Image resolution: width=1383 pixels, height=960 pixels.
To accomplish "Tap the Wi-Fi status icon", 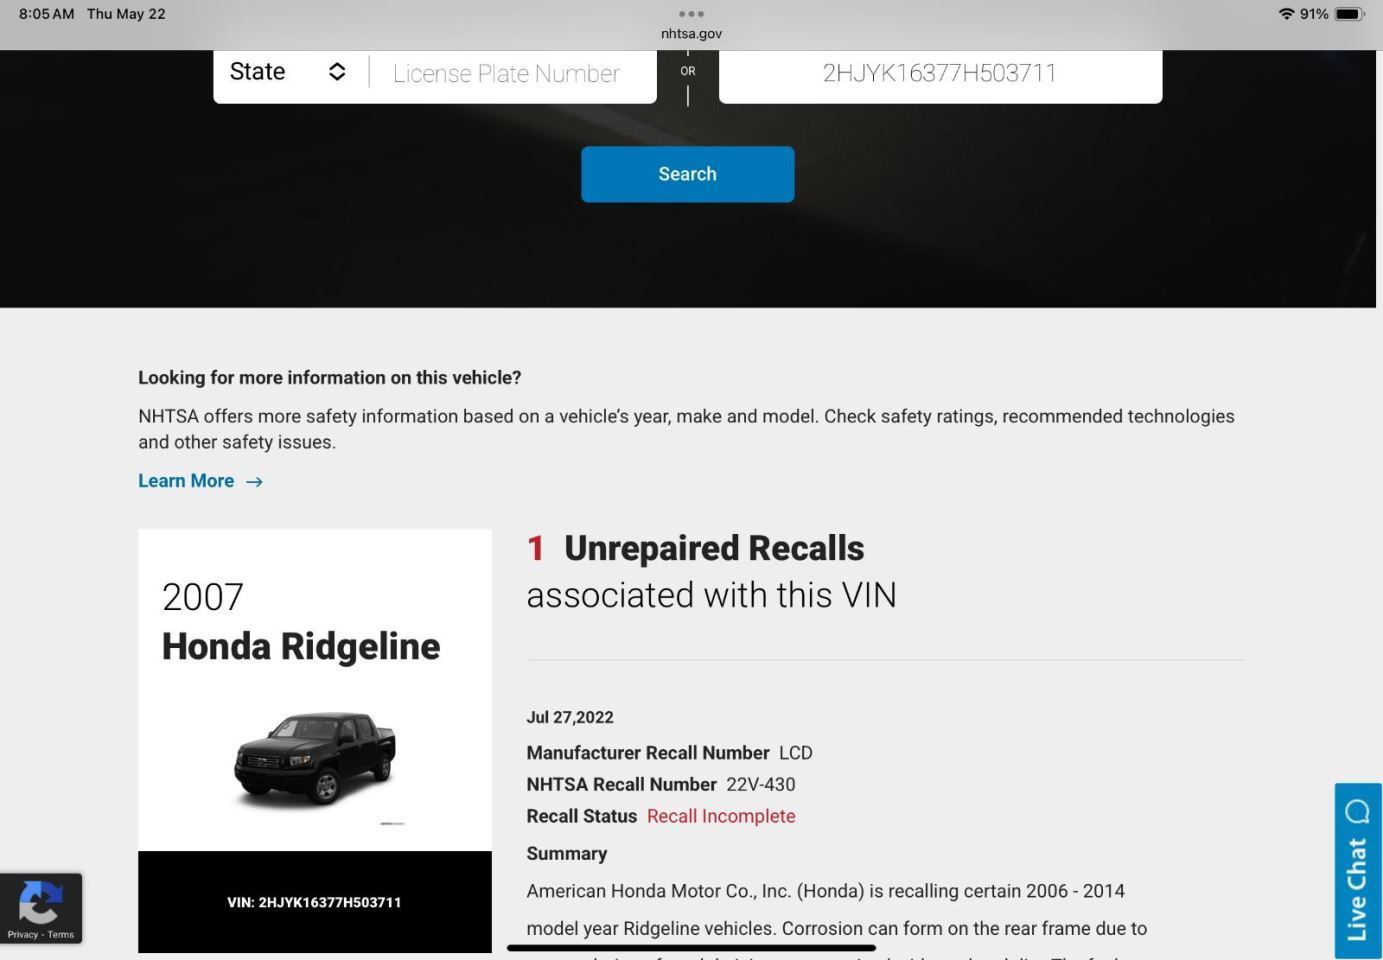I will click(1286, 14).
